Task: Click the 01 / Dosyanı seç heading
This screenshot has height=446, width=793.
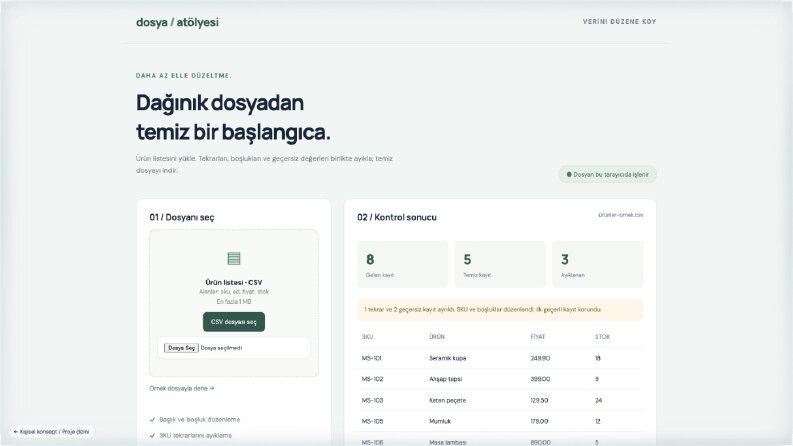Action: [182, 217]
